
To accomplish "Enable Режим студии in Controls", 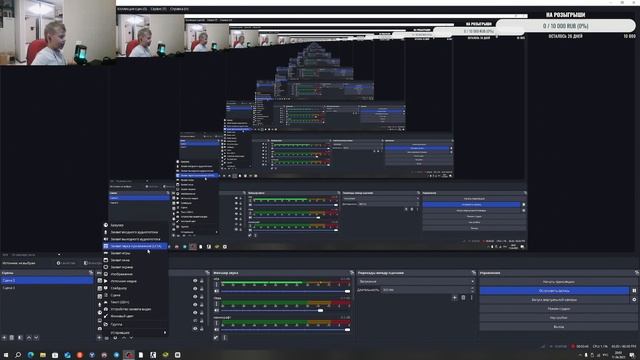I will point(558,309).
